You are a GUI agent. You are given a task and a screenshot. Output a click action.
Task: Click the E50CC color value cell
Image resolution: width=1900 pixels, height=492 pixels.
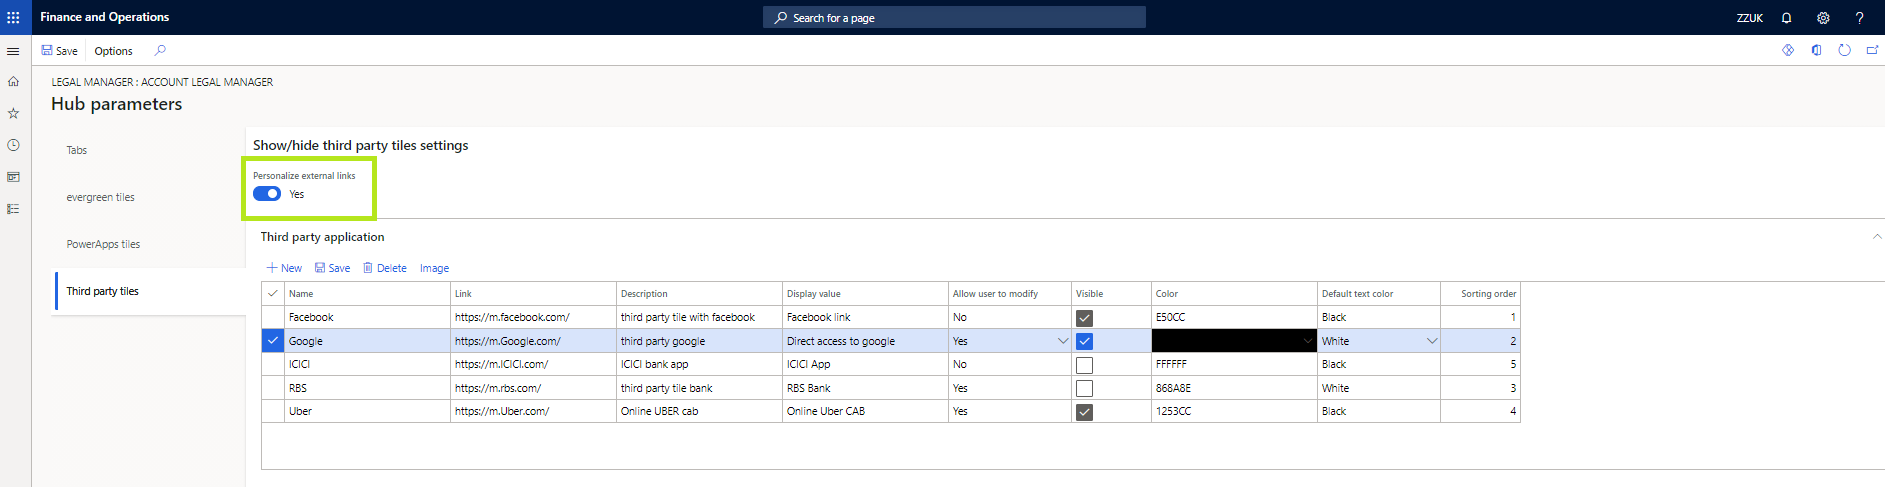(x=1234, y=317)
